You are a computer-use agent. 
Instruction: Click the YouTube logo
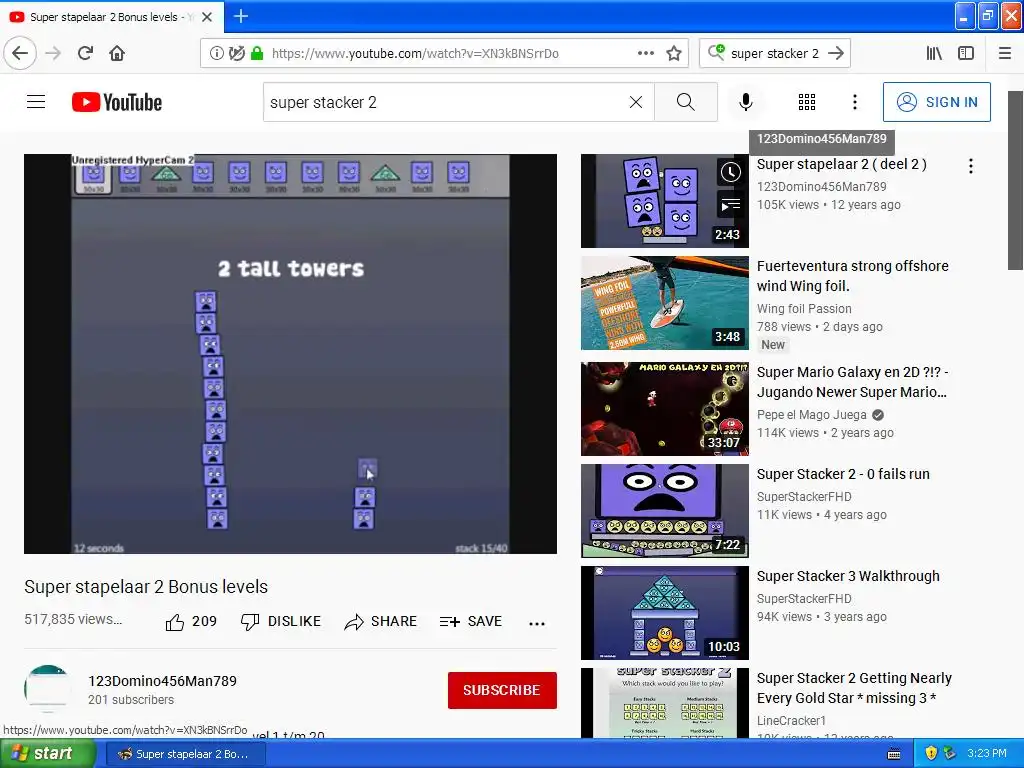[x=117, y=102]
